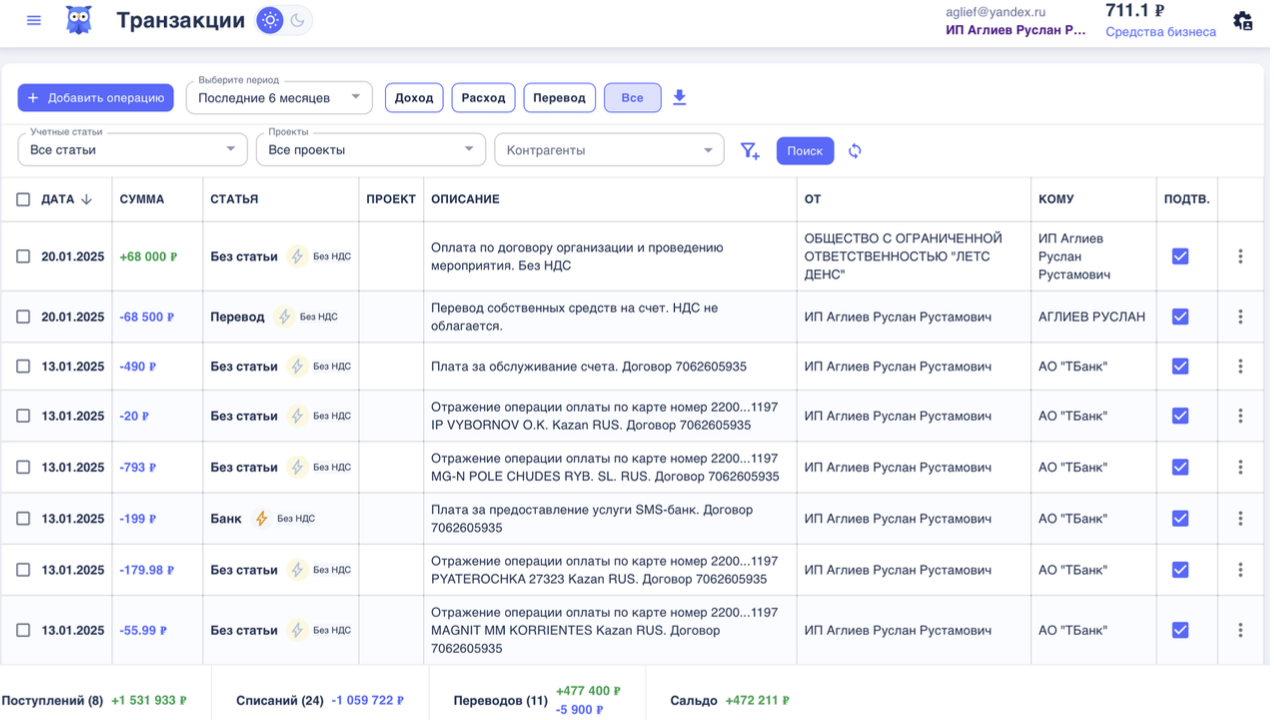Open the account settings icon at top right
Screen dimensions: 1274x720
click(x=1243, y=21)
